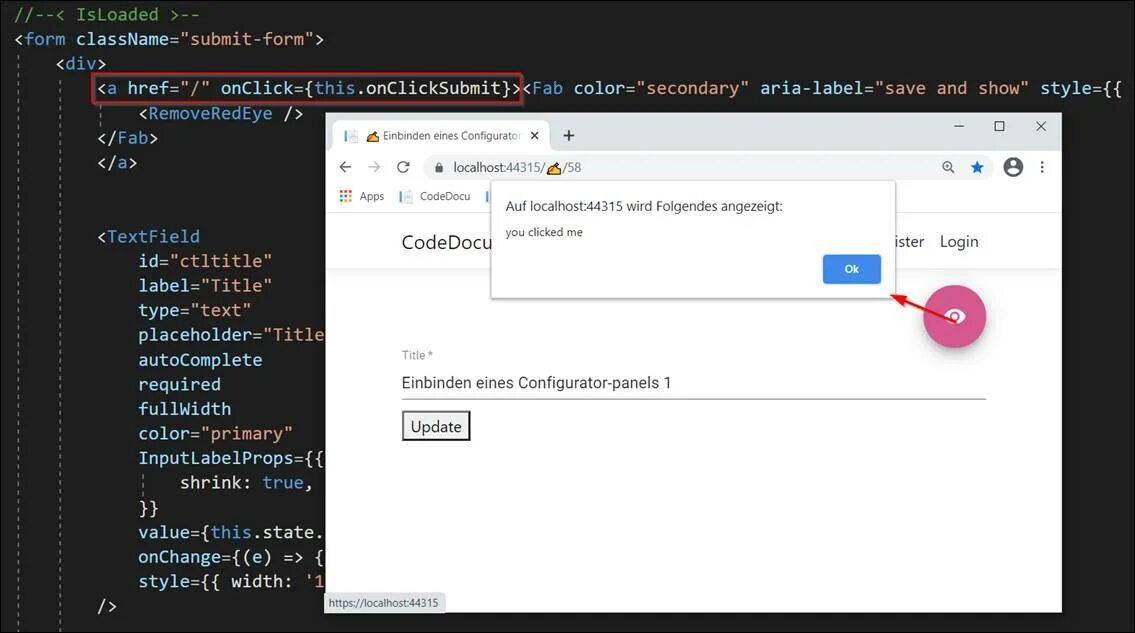Screen dimensions: 1135x633
Task: Click the zoom magnifier icon in address bar
Action: point(948,167)
